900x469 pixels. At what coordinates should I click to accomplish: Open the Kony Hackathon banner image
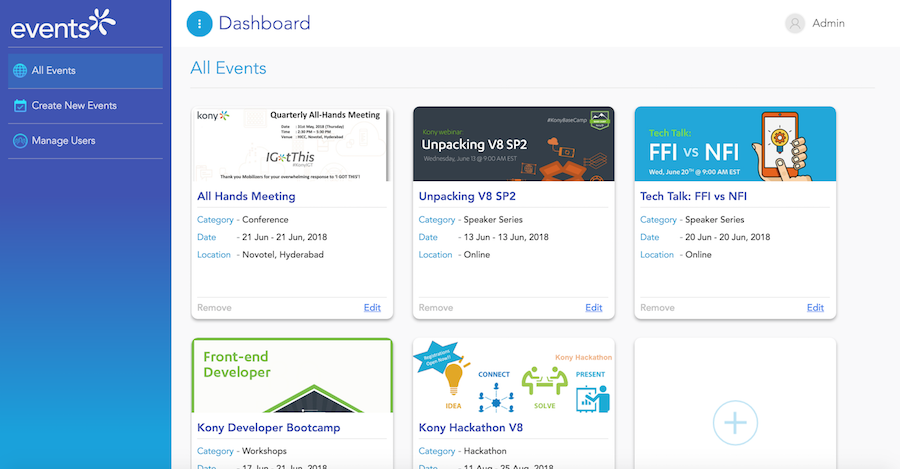coord(514,375)
